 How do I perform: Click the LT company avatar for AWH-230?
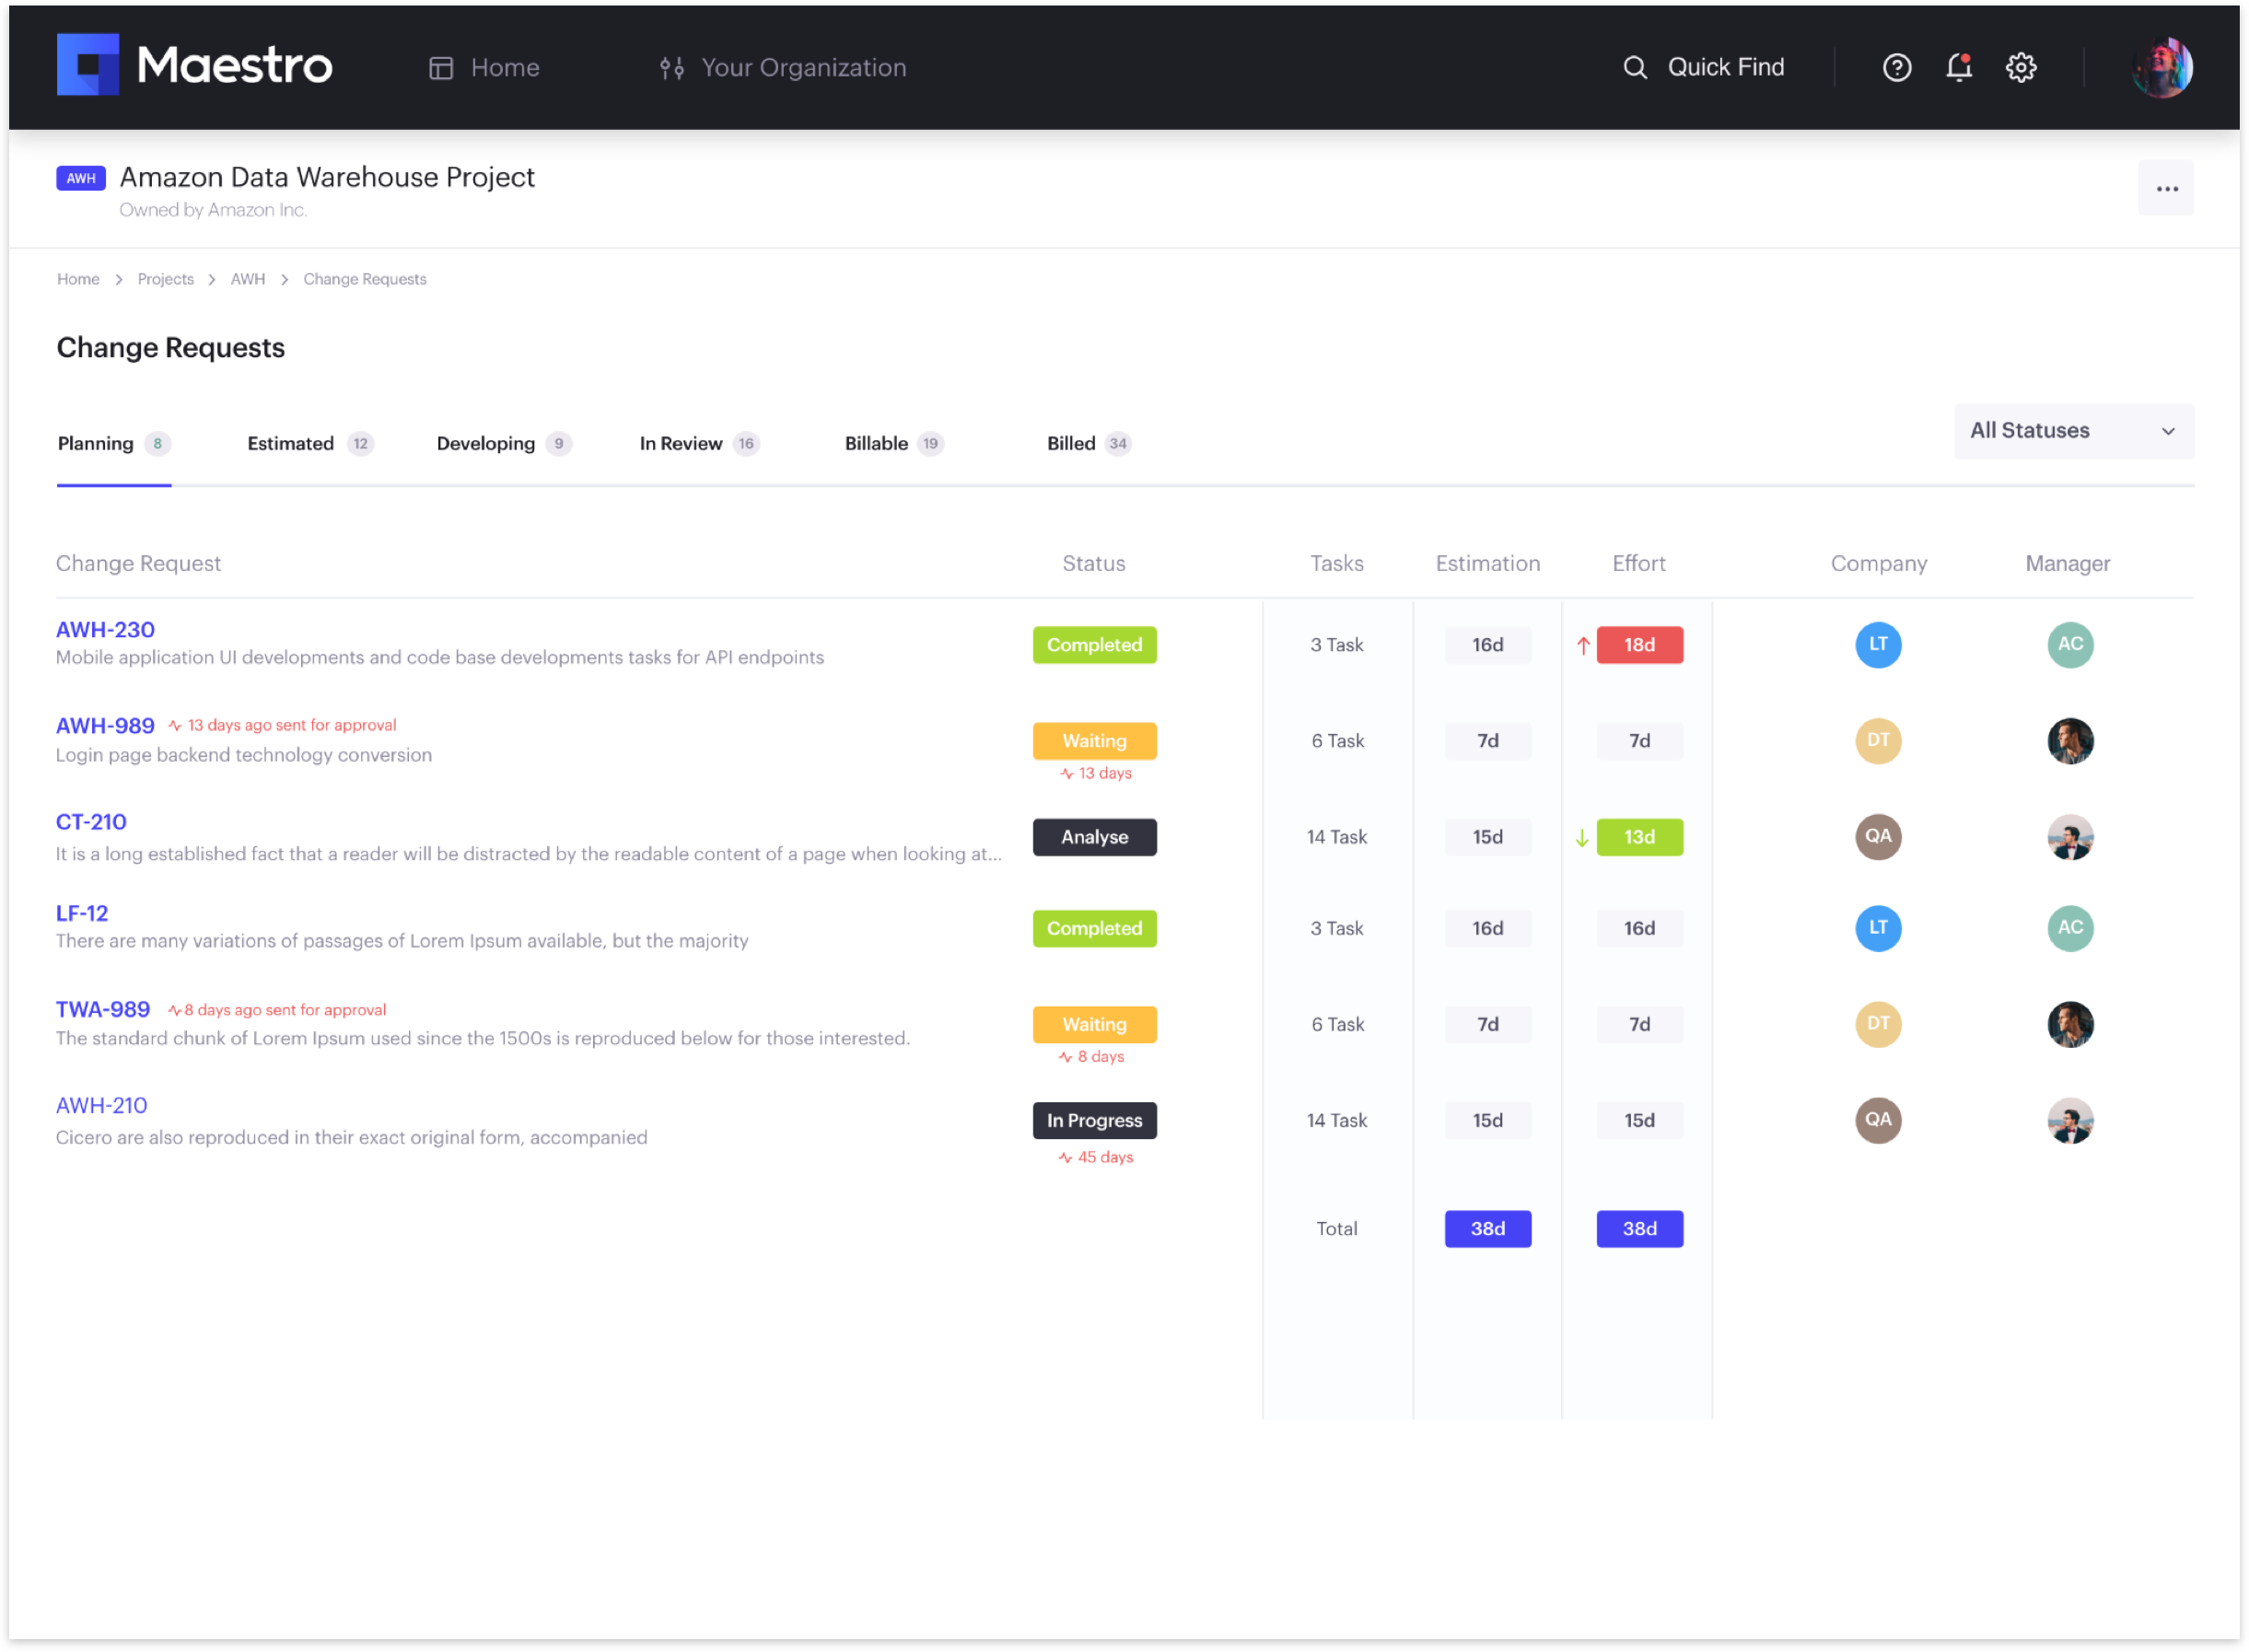(x=1877, y=645)
